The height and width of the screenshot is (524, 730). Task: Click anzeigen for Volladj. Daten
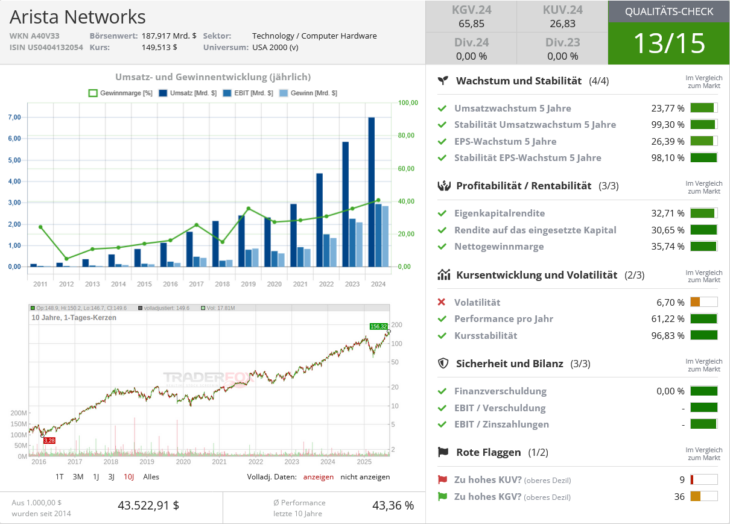pos(318,477)
